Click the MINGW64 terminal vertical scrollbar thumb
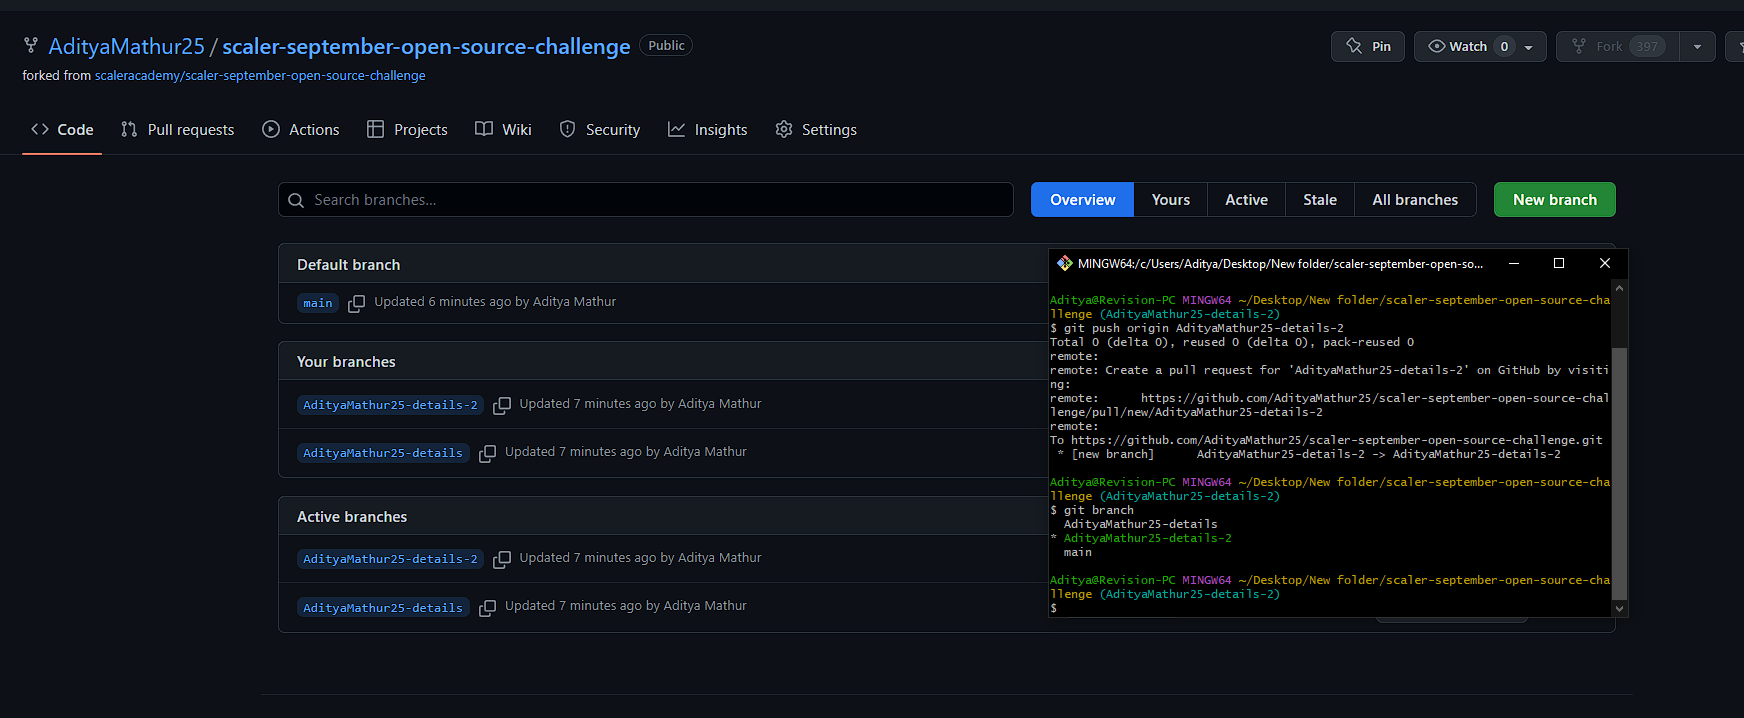Image resolution: width=1744 pixels, height=718 pixels. [1619, 473]
